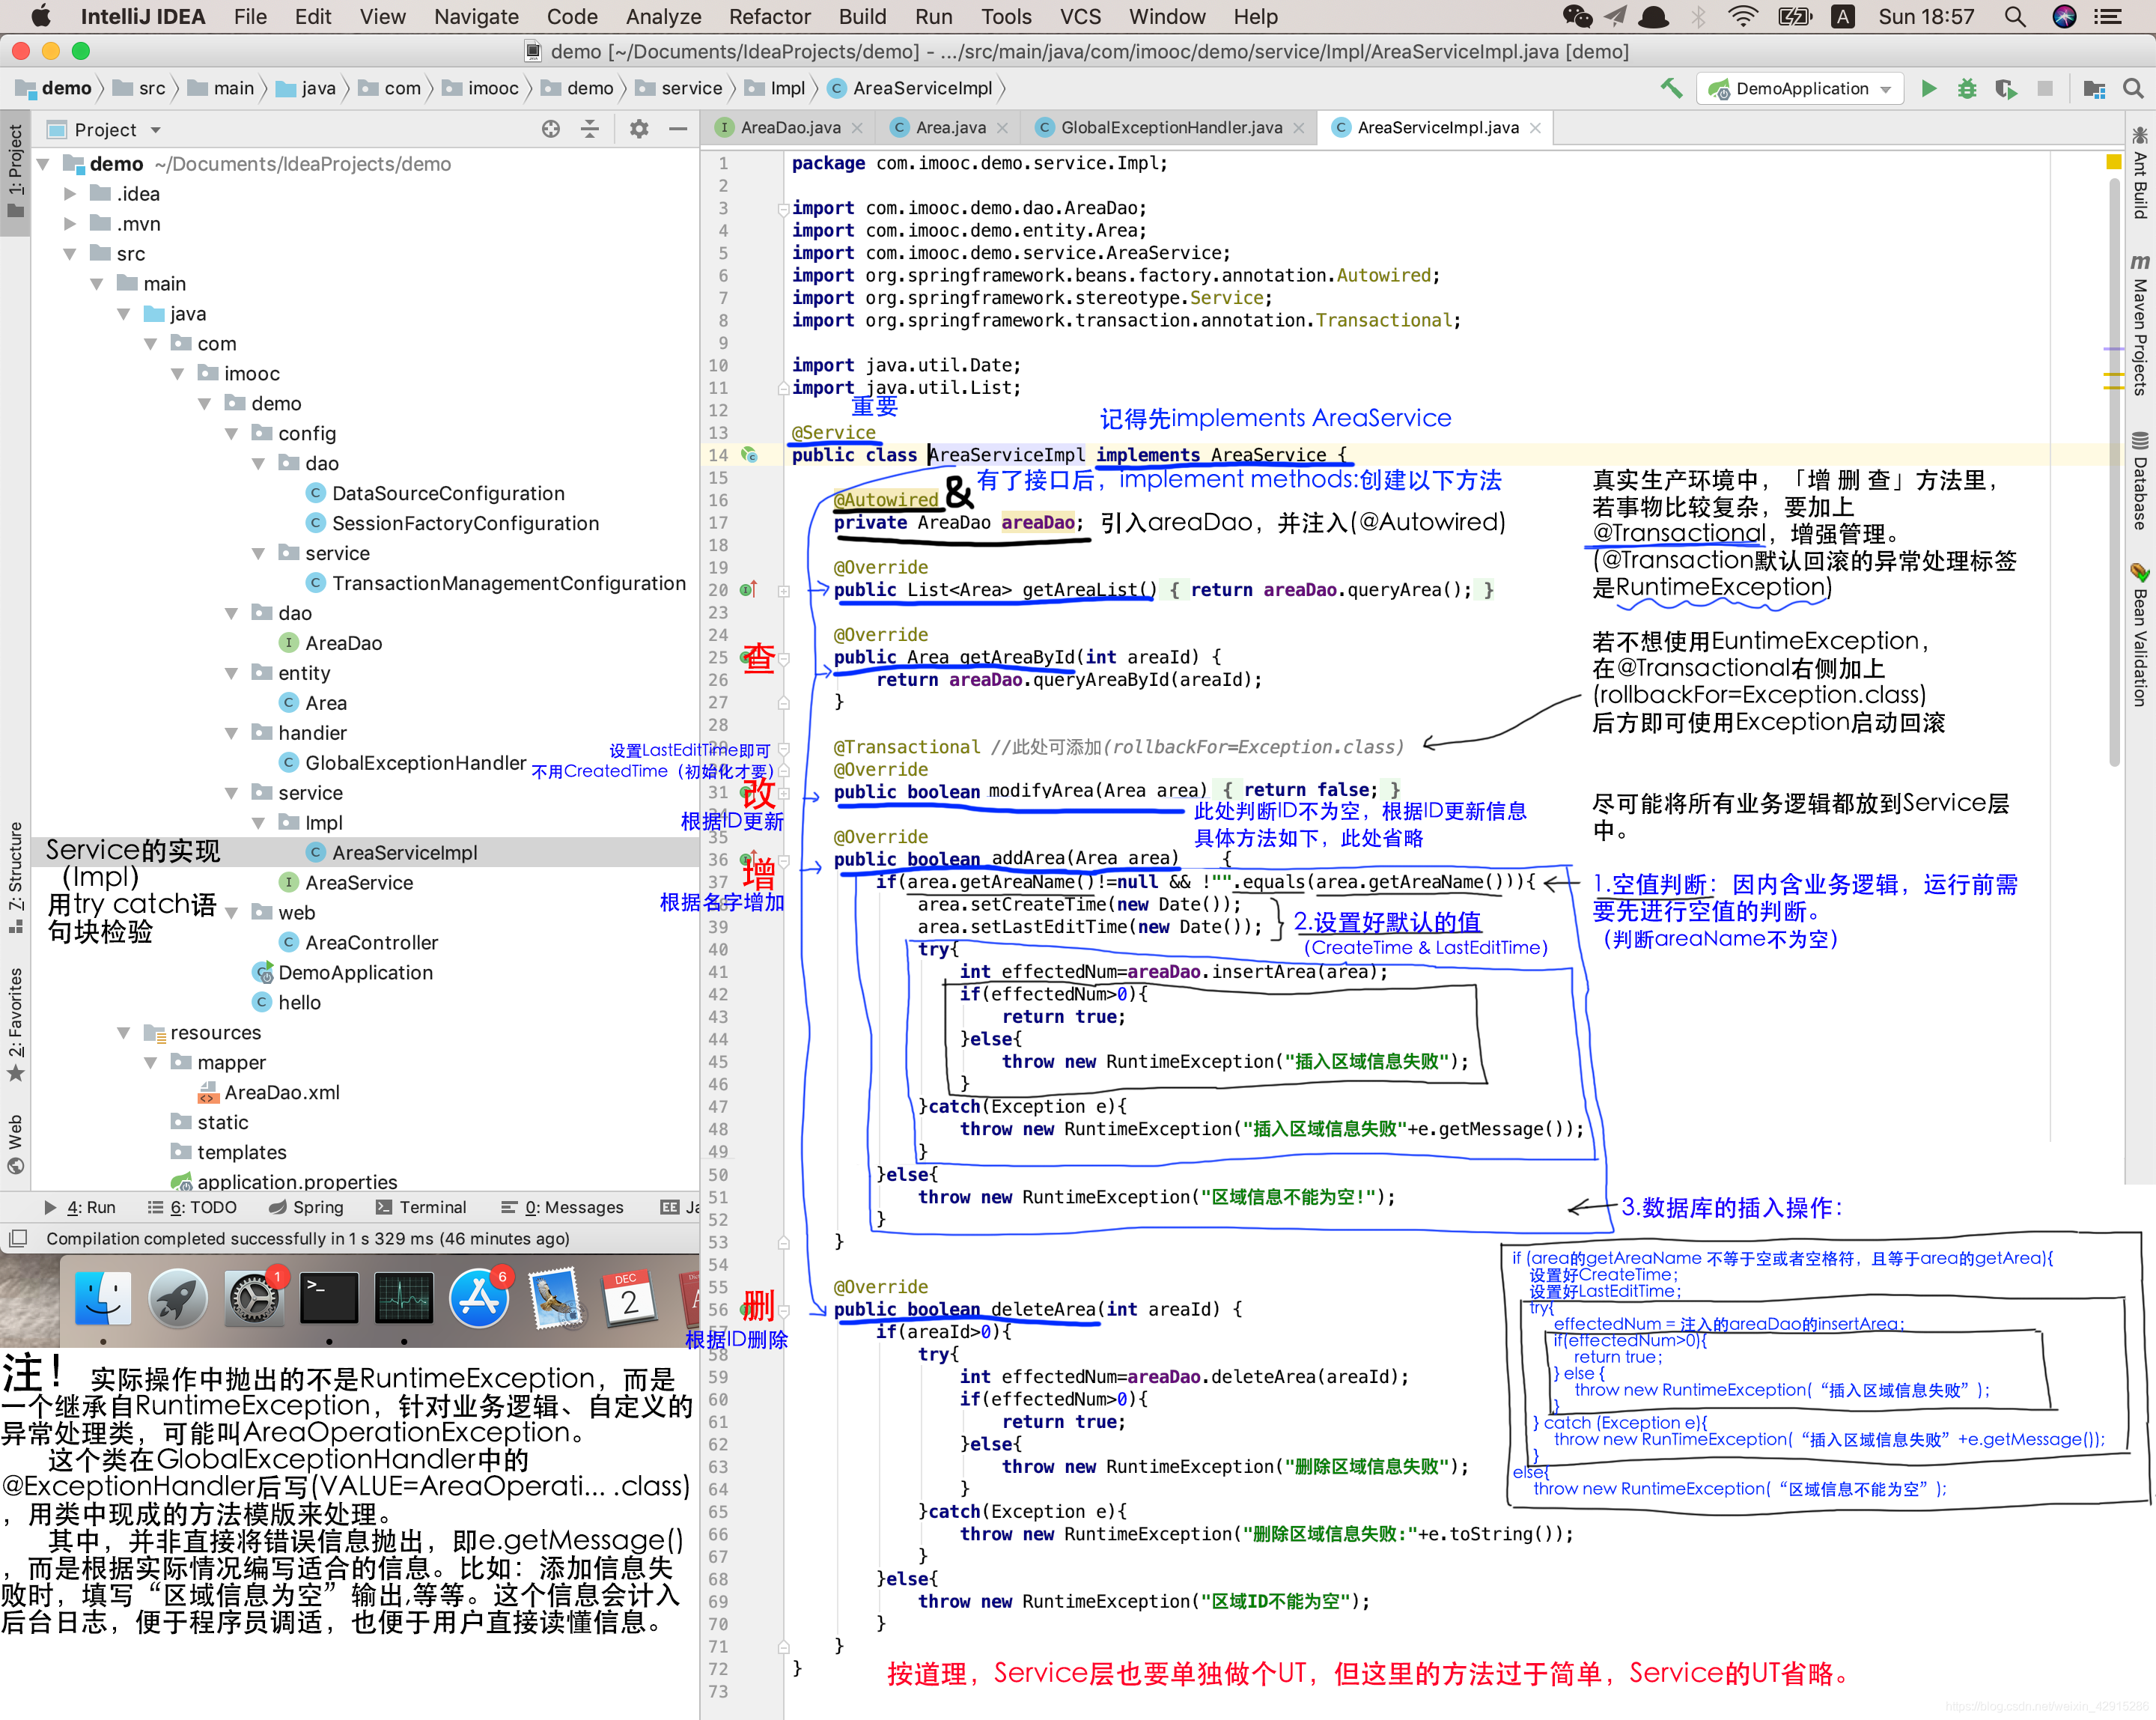Select AreaDao.xml in the project tree
The height and width of the screenshot is (1720, 2156).
(281, 1093)
